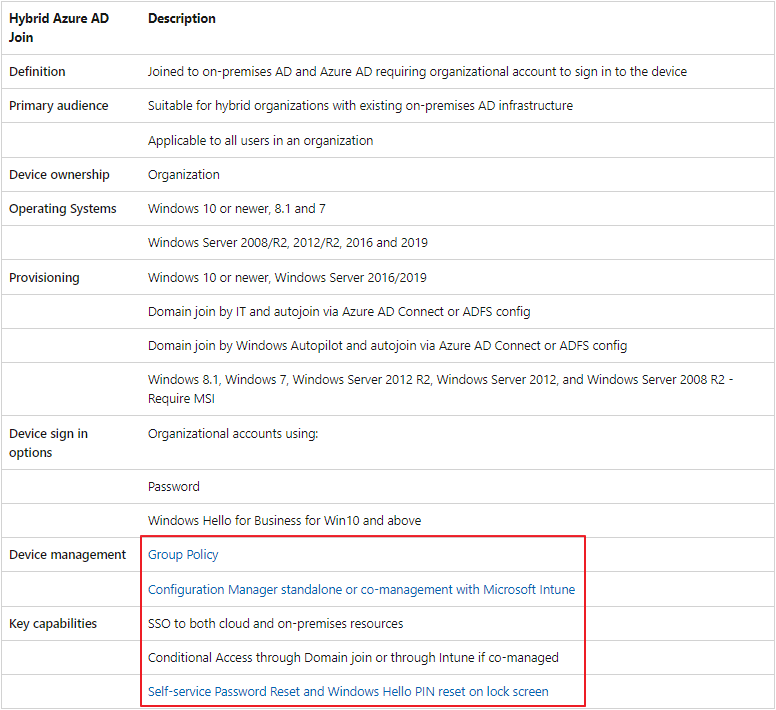Open the Self-service Password Reset link
The width and height of the screenshot is (776, 710).
348,691
